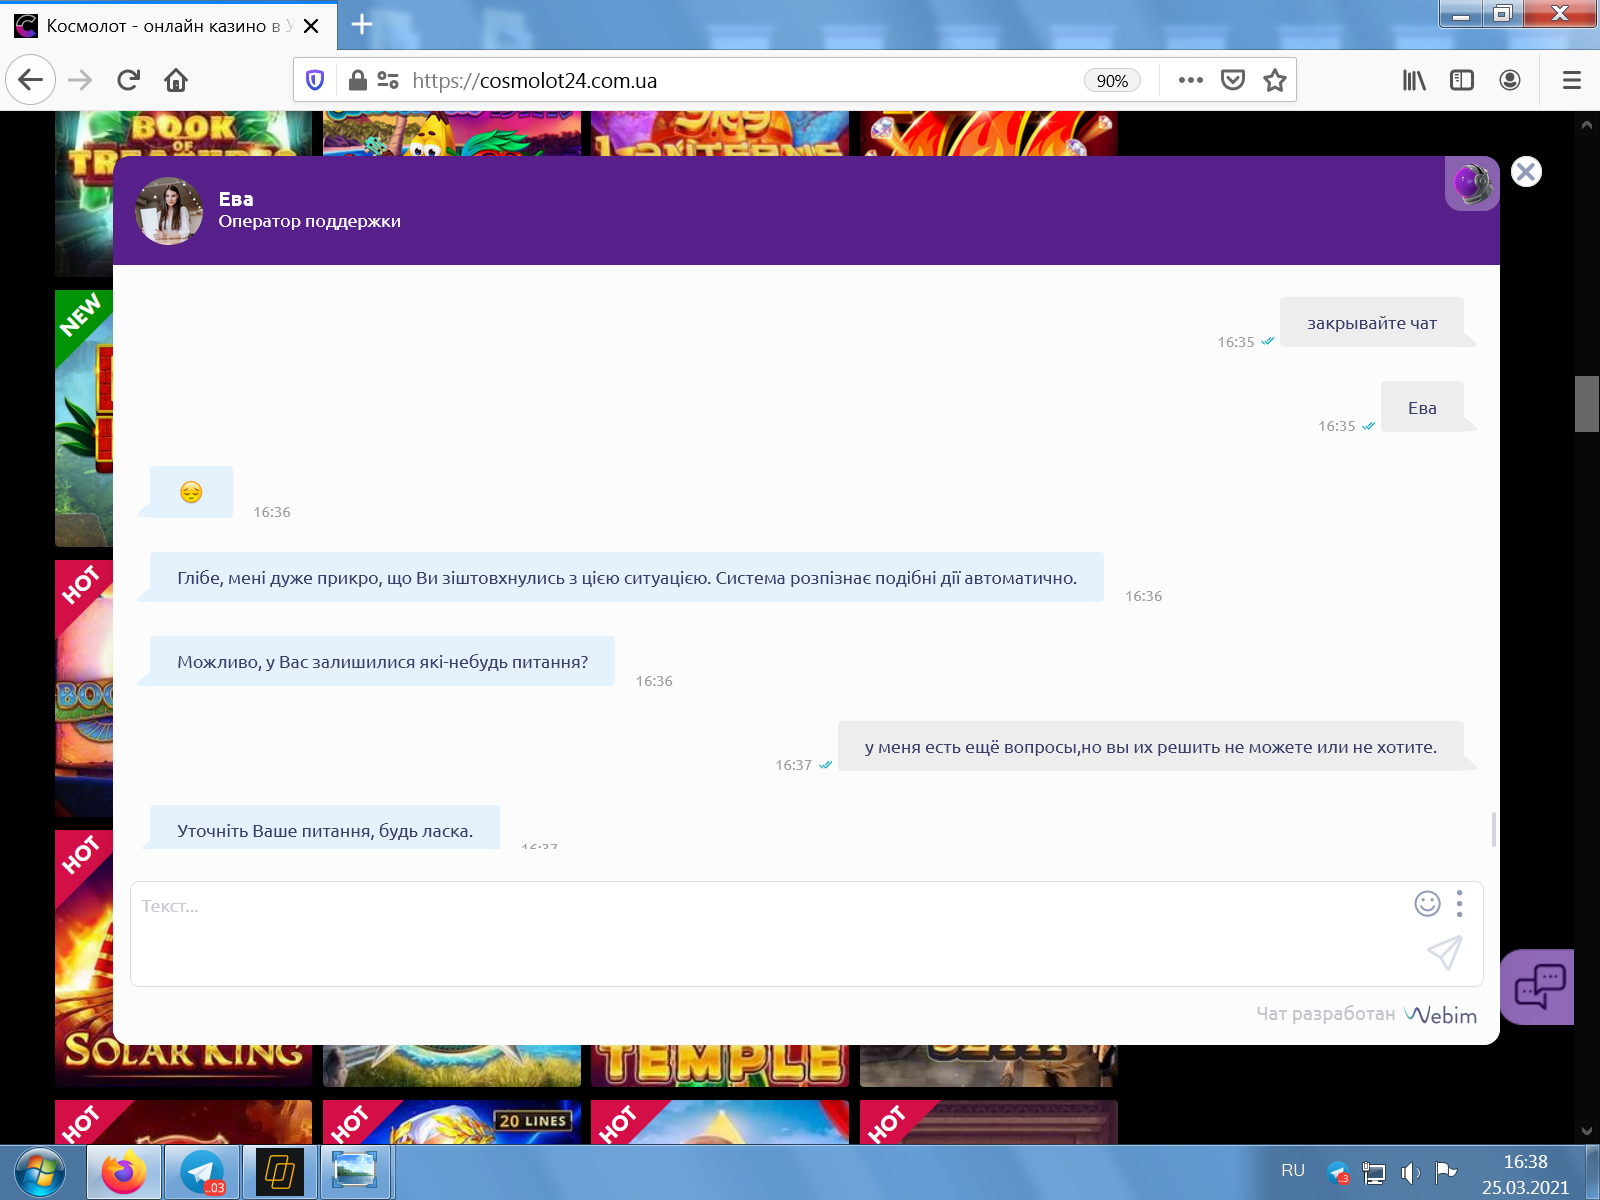
Task: Go forward in browser history
Action: pos(80,80)
